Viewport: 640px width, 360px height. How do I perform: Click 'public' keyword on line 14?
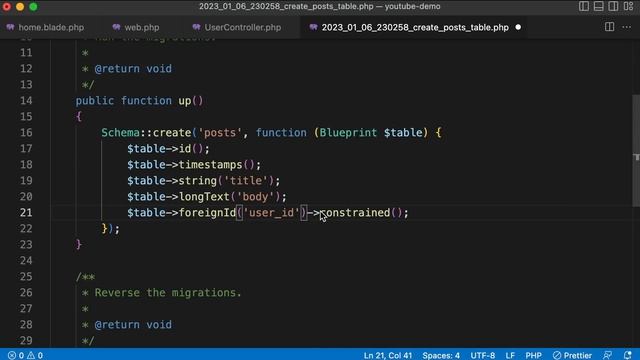[95, 101]
